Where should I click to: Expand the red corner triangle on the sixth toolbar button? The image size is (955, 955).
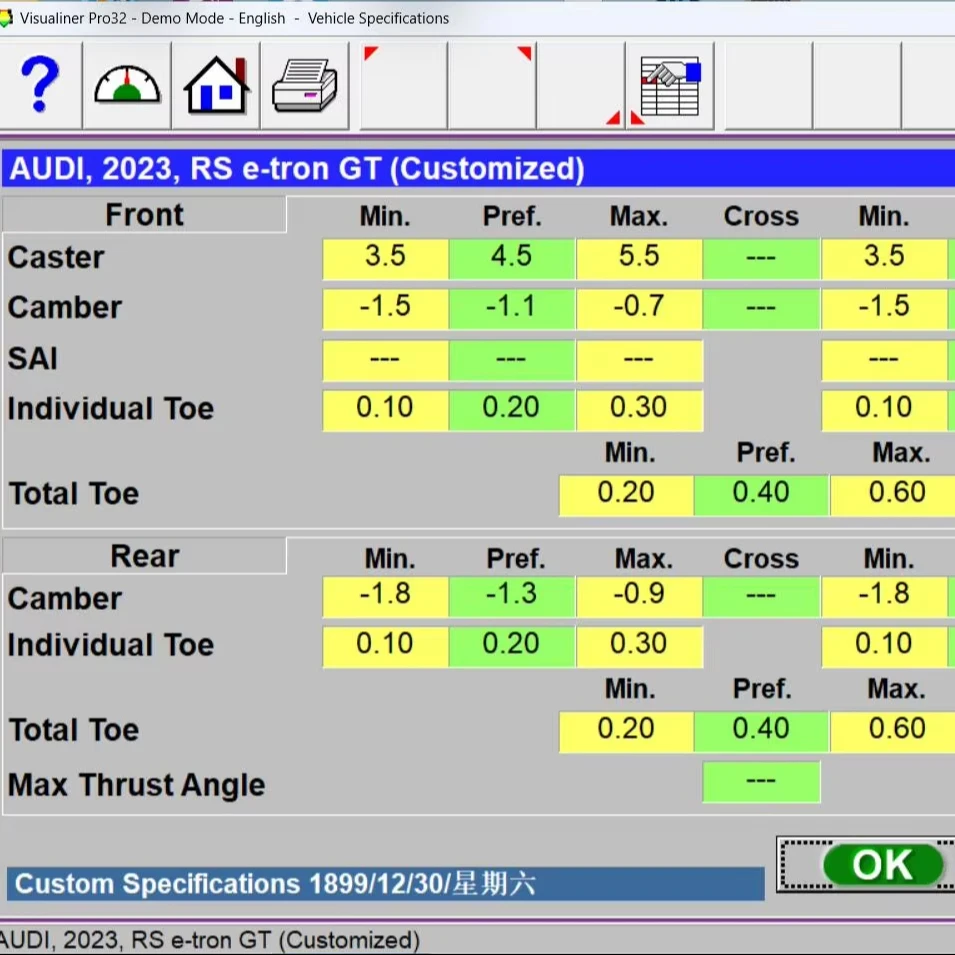524,51
